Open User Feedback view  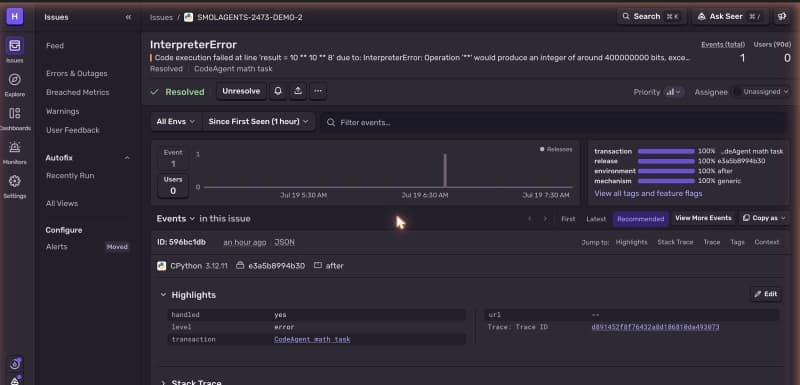72,130
